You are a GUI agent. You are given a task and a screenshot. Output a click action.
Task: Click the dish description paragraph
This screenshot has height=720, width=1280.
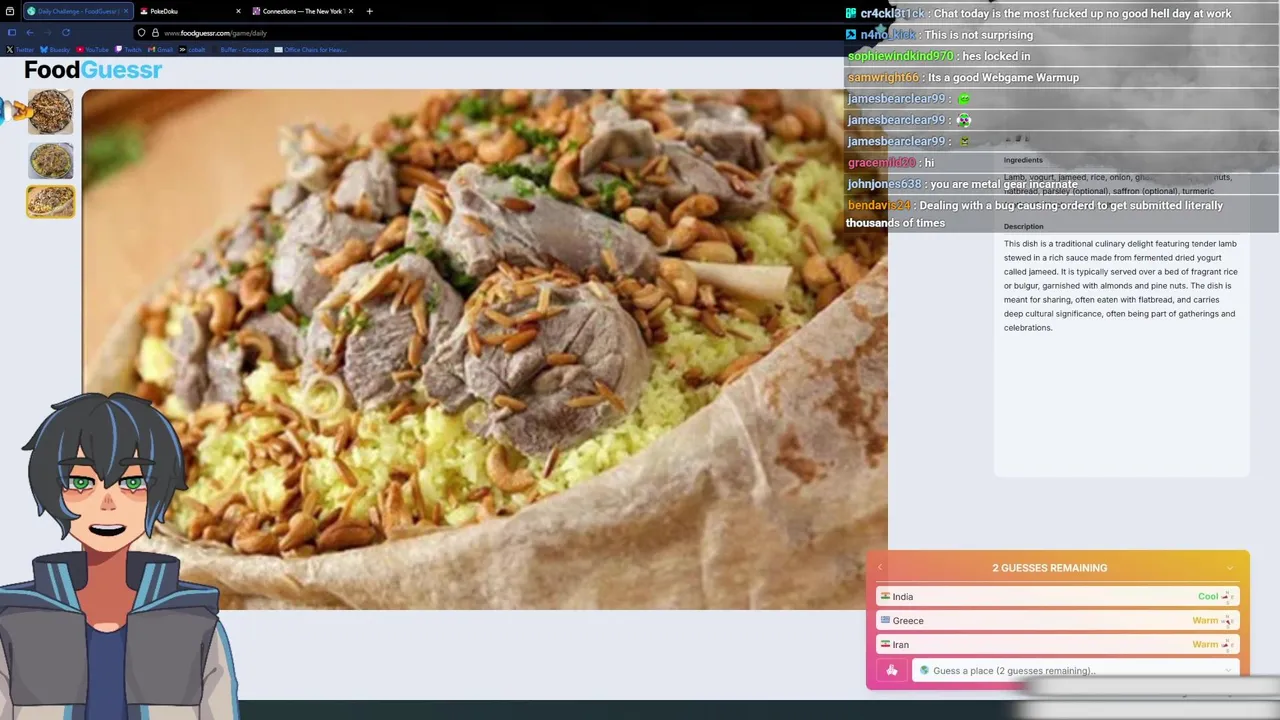click(x=1121, y=286)
